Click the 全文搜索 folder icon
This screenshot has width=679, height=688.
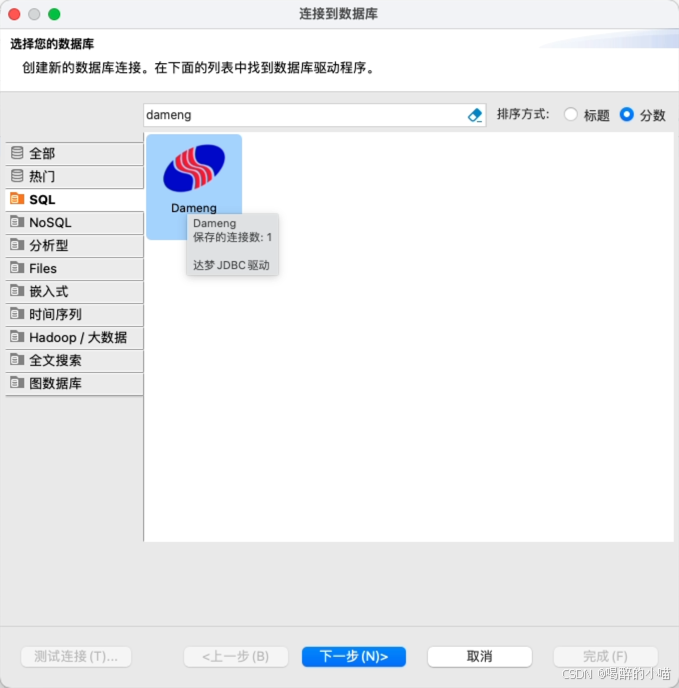(17, 360)
